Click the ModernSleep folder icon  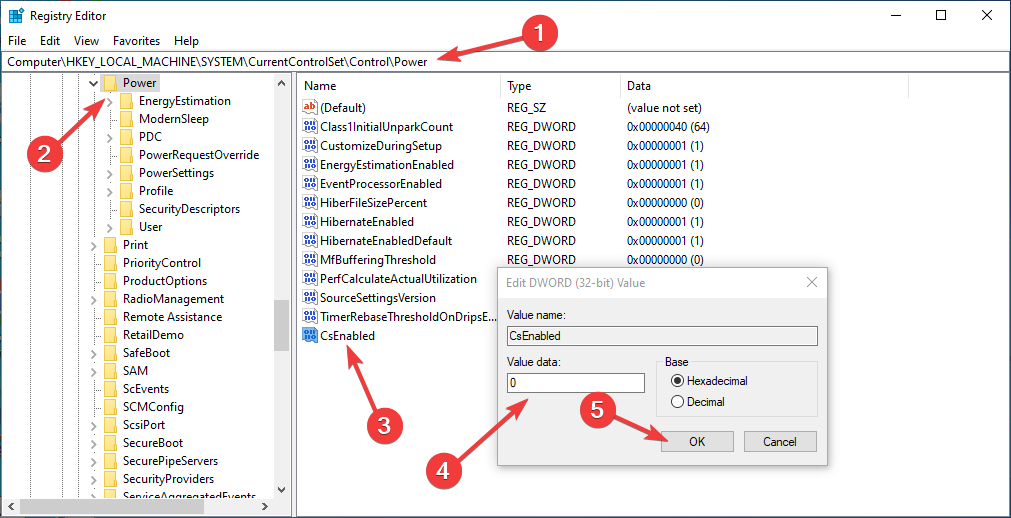point(126,119)
